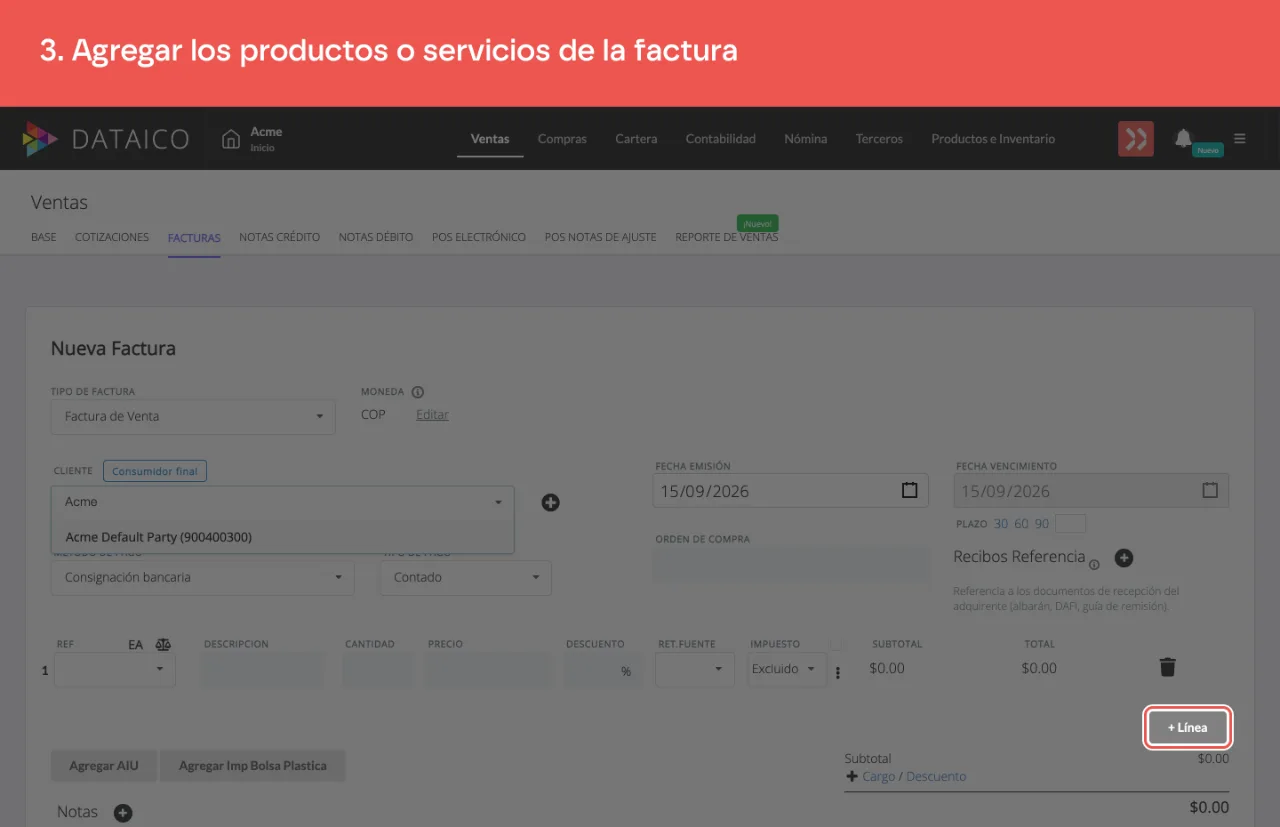1280x827 pixels.
Task: Click the red double-arrow icon in header
Action: click(x=1136, y=139)
